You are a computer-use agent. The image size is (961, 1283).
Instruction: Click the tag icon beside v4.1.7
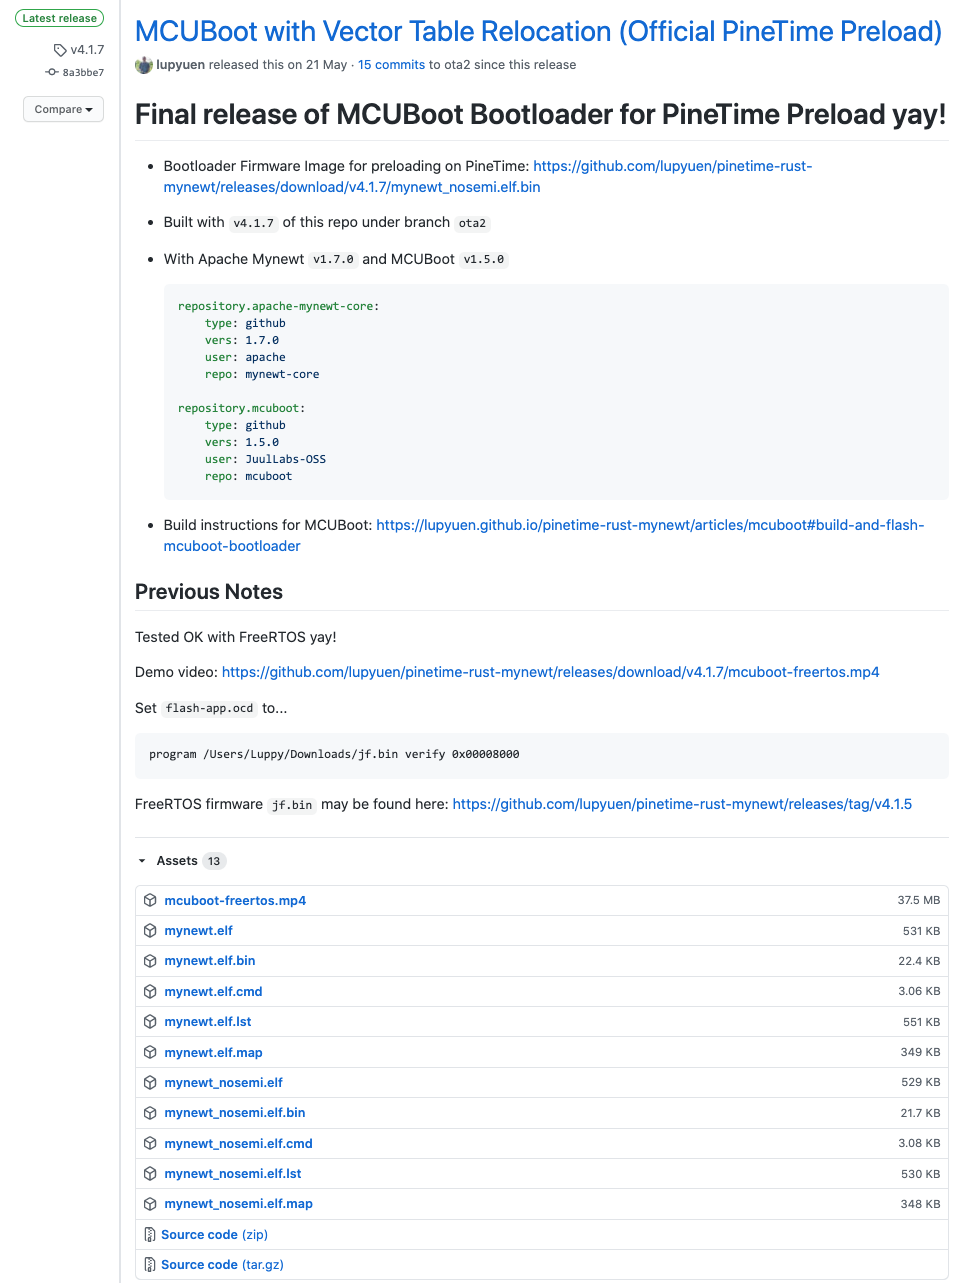coord(60,50)
